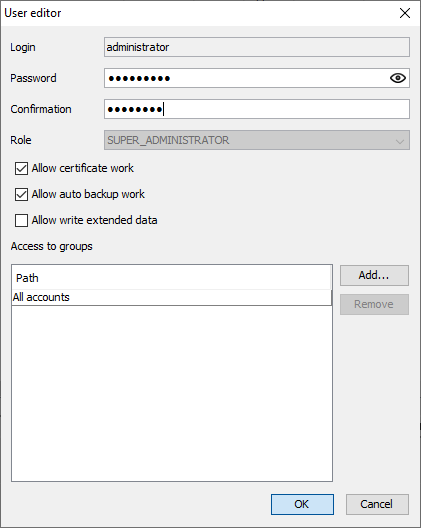Enable Allow write extended data checkbox
The width and height of the screenshot is (421, 528).
coord(21,221)
